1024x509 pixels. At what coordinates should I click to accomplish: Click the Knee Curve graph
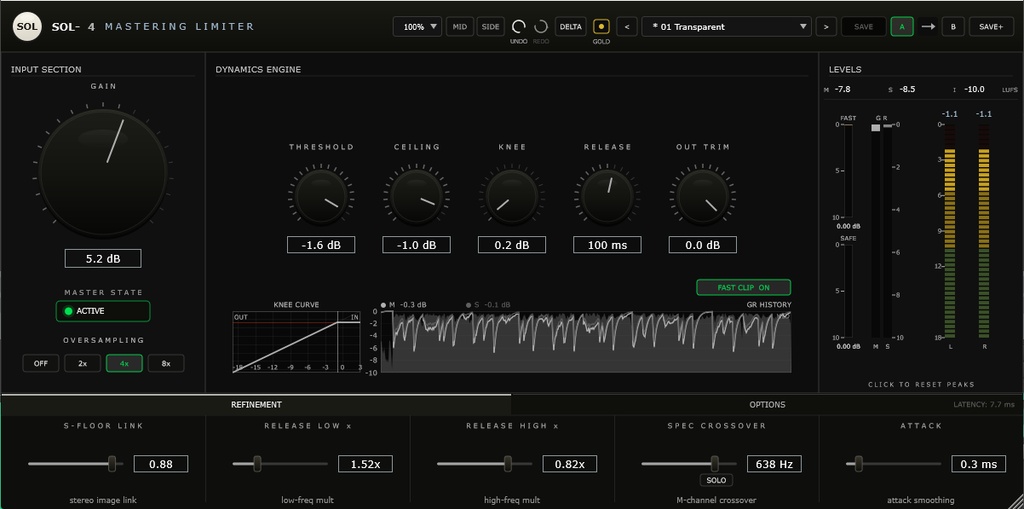[296, 342]
